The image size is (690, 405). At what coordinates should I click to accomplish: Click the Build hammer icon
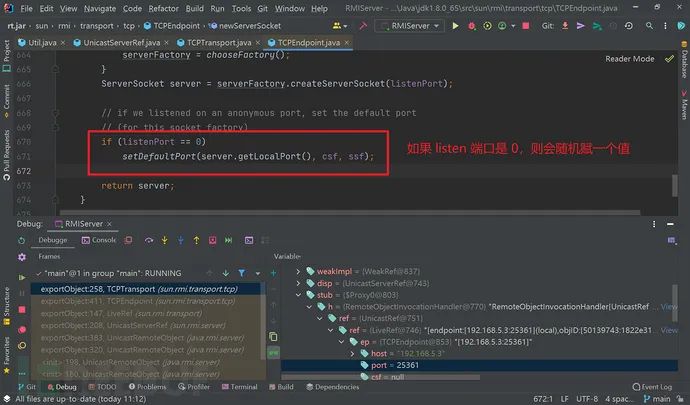(x=363, y=26)
